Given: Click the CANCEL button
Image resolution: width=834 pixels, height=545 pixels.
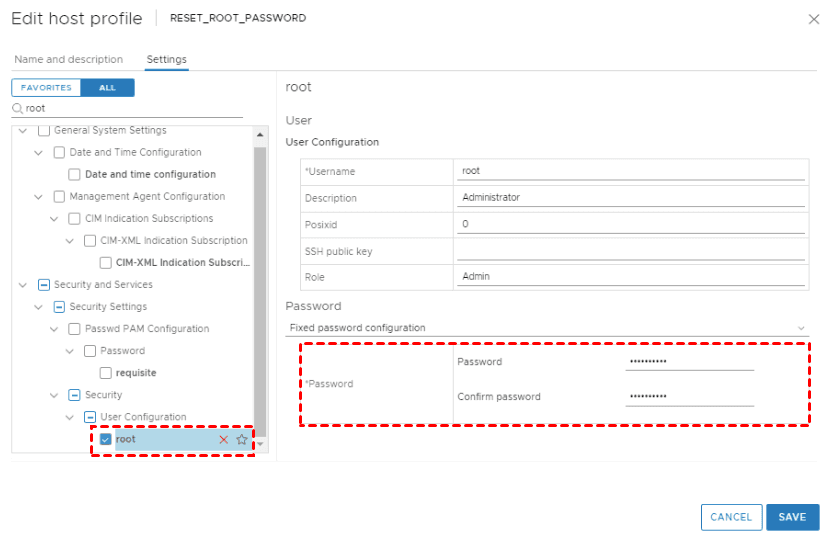Looking at the screenshot, I should click(x=731, y=517).
